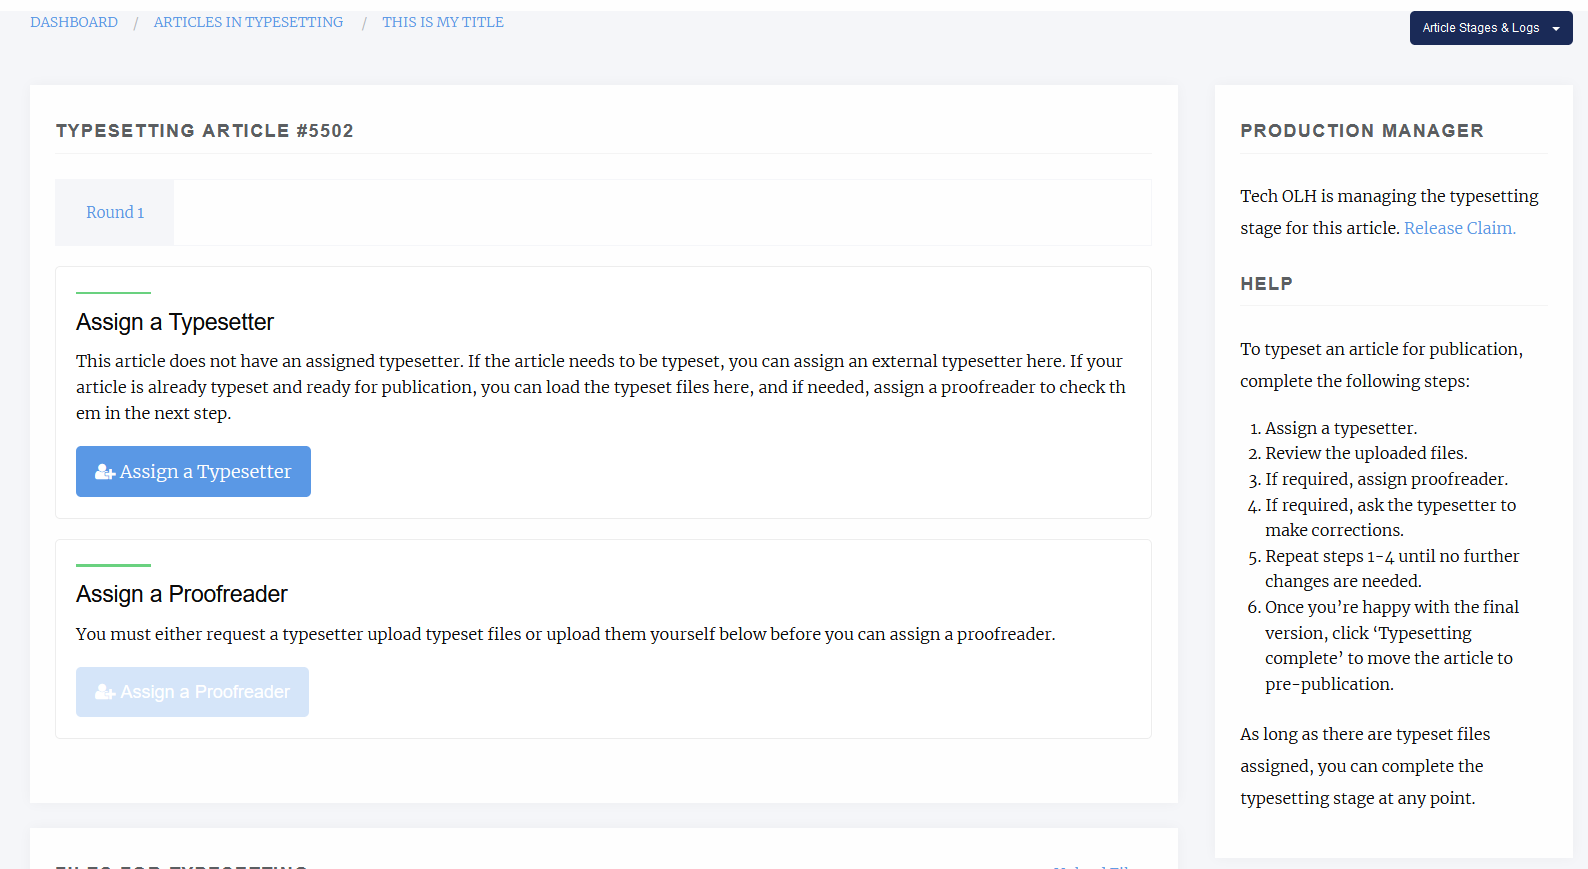Image resolution: width=1588 pixels, height=869 pixels.
Task: Open the This Is My Title breadcrumb
Action: point(442,22)
